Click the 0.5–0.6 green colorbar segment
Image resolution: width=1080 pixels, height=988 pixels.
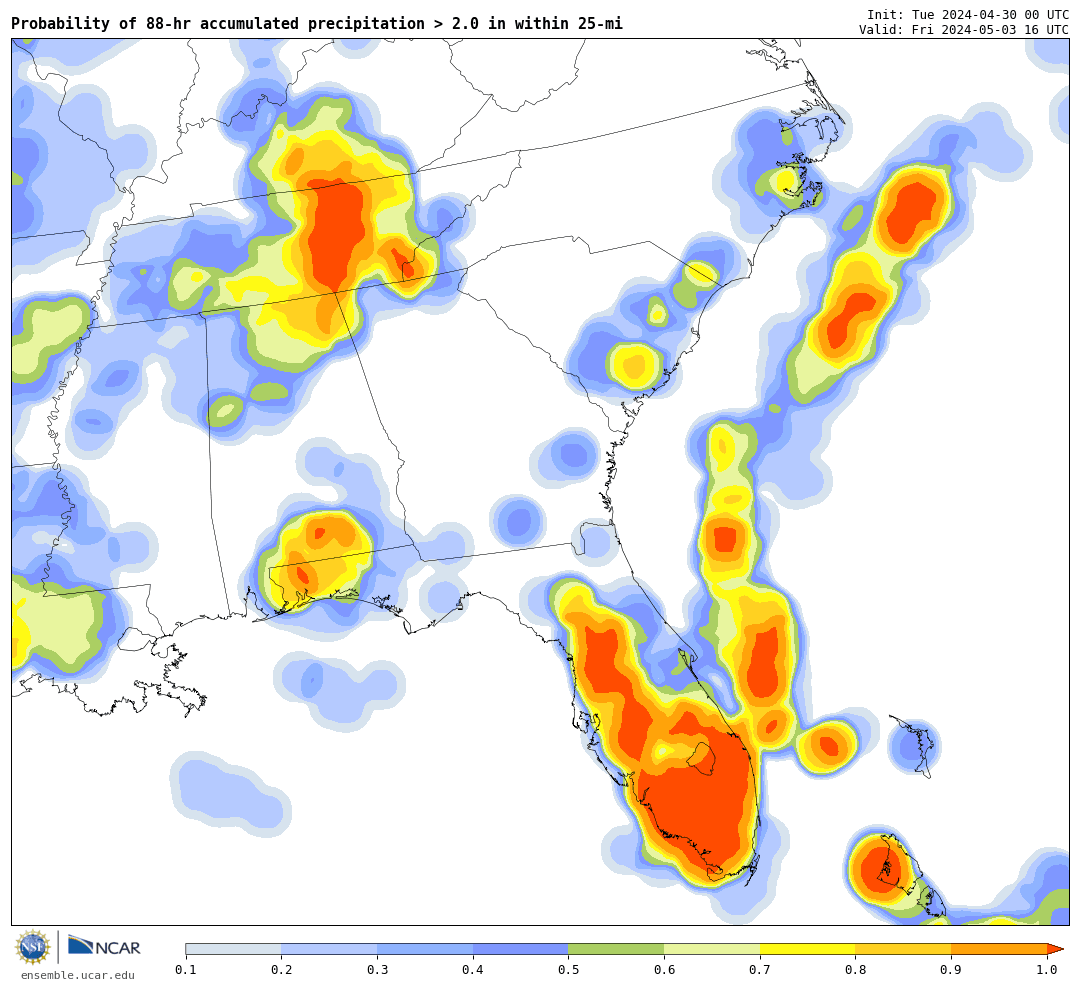pyautogui.click(x=616, y=949)
